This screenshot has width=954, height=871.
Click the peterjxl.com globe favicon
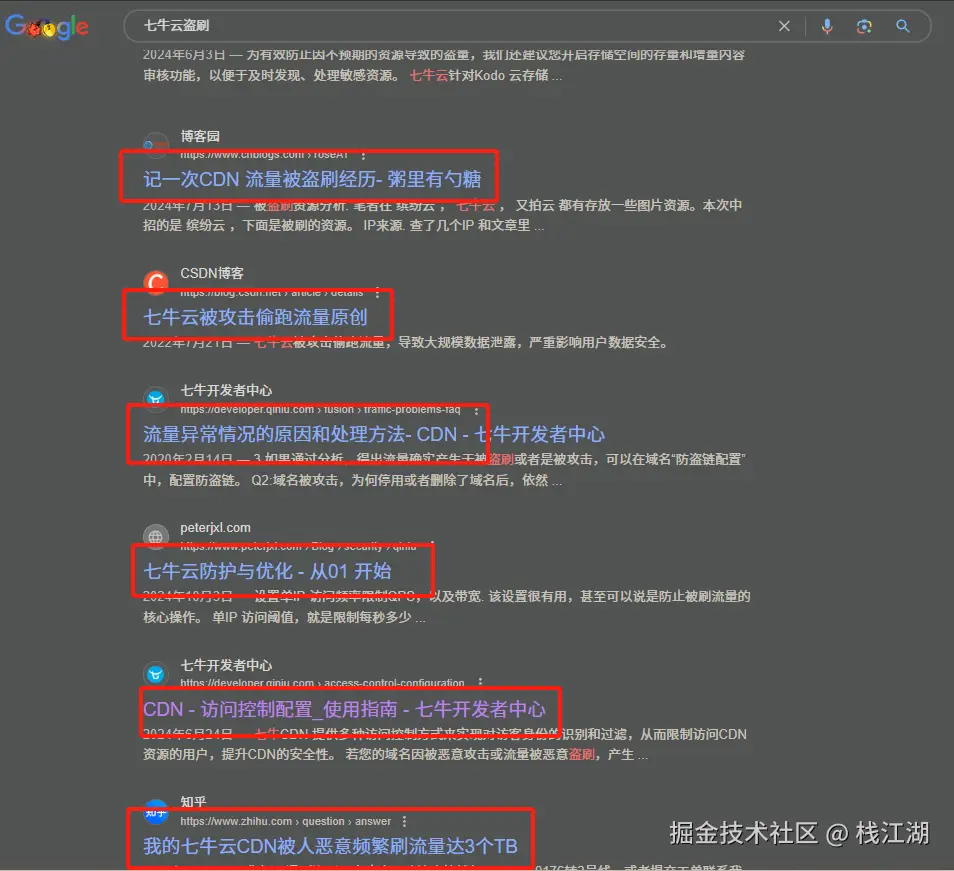pos(156,536)
